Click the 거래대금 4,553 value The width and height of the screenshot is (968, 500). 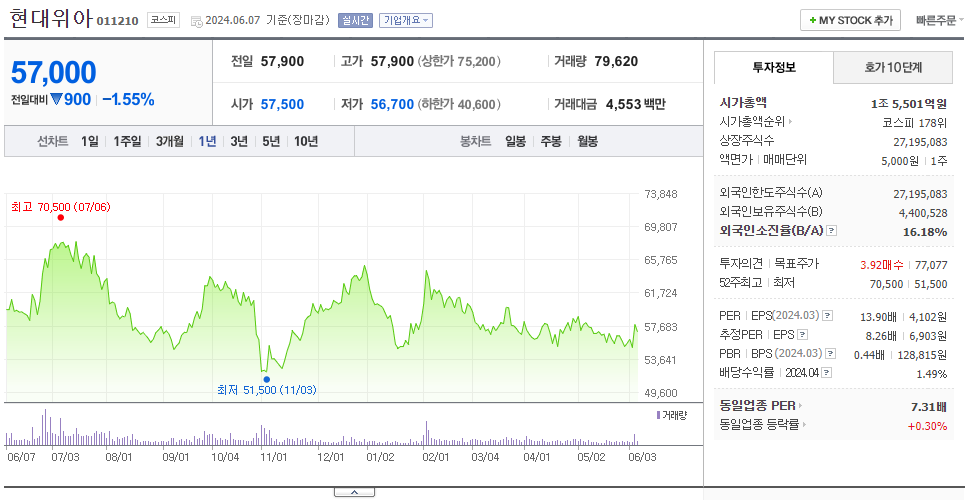pyautogui.click(x=624, y=105)
